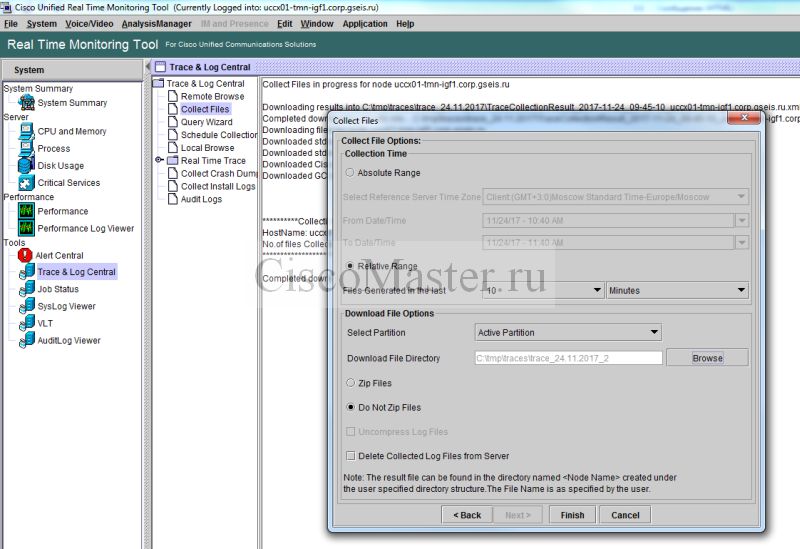The height and width of the screenshot is (549, 800).
Task: Open Job Status icon
Action: (x=27, y=289)
